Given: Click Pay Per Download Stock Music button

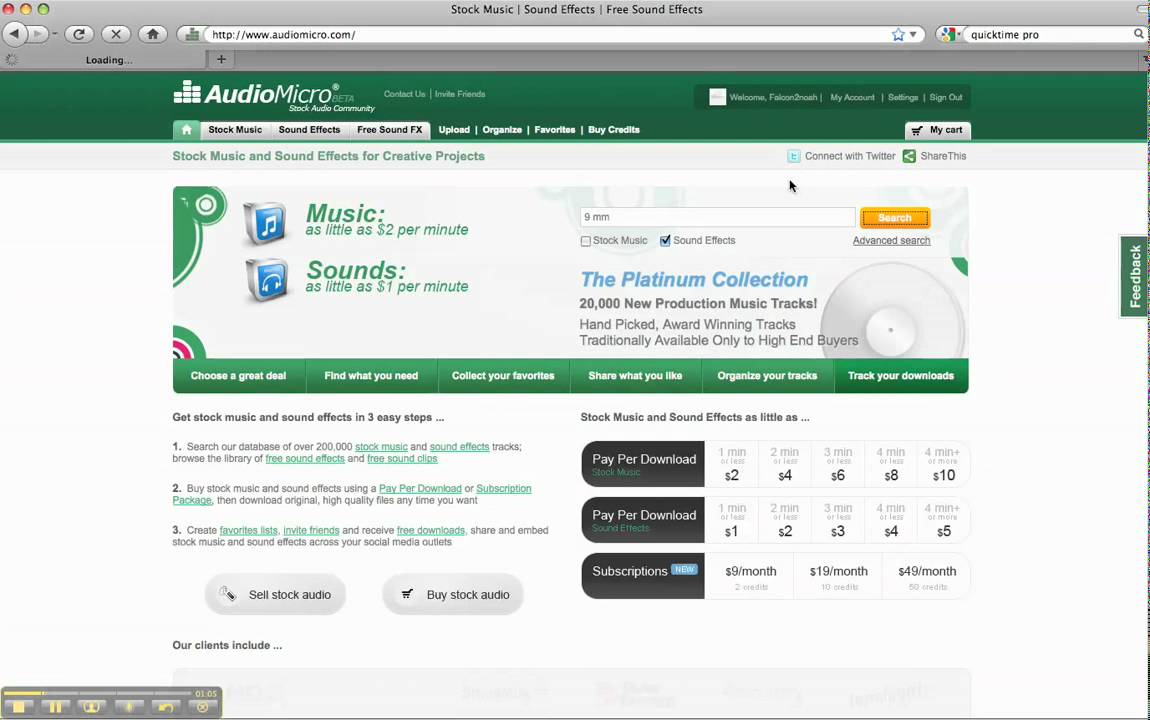Looking at the screenshot, I should click(x=643, y=464).
